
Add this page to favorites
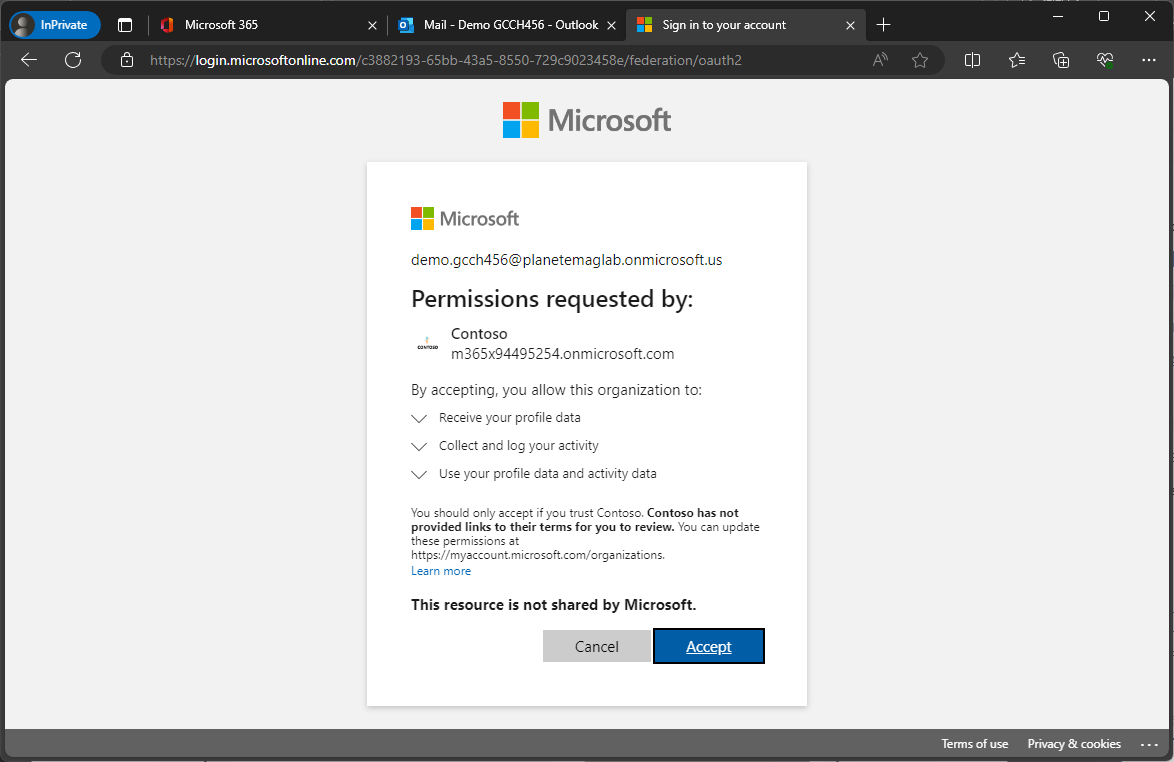(x=920, y=60)
